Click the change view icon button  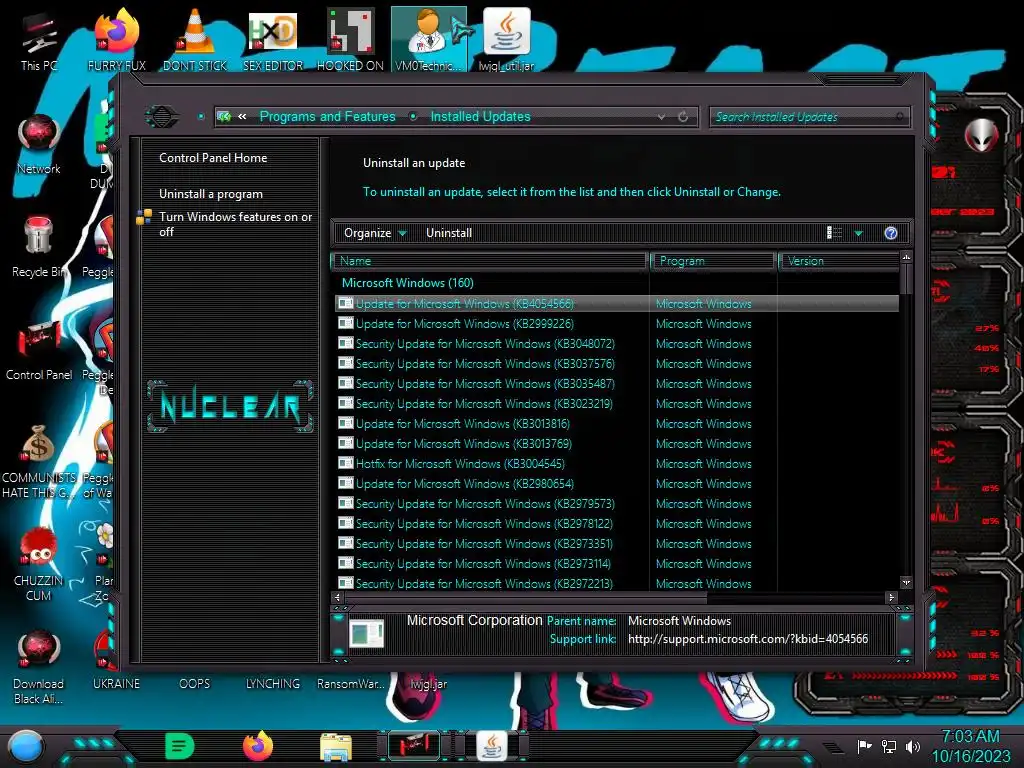tap(835, 233)
